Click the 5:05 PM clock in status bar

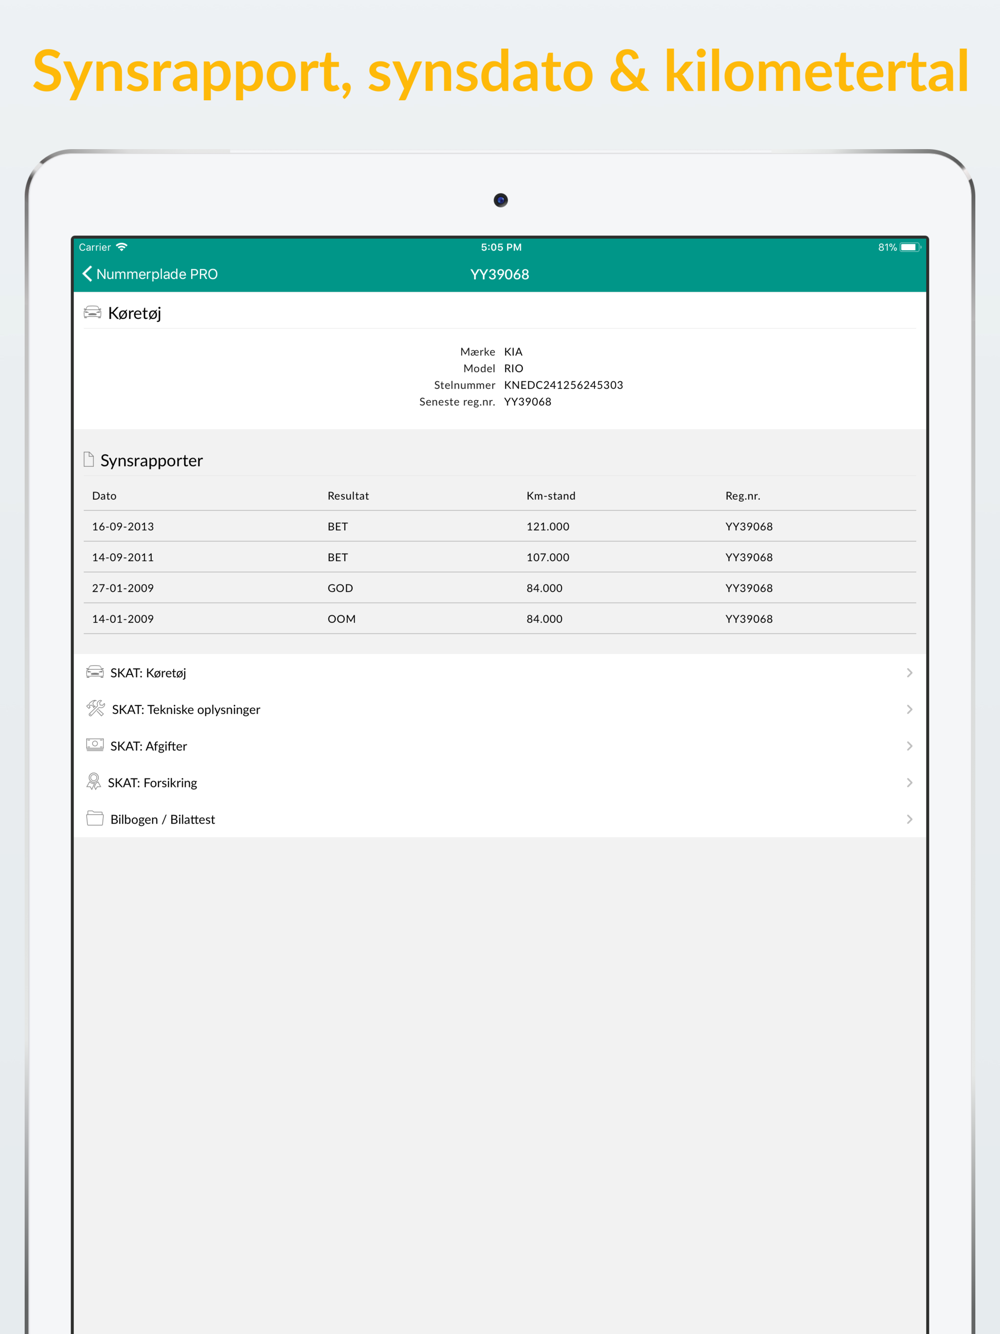[x=501, y=247]
